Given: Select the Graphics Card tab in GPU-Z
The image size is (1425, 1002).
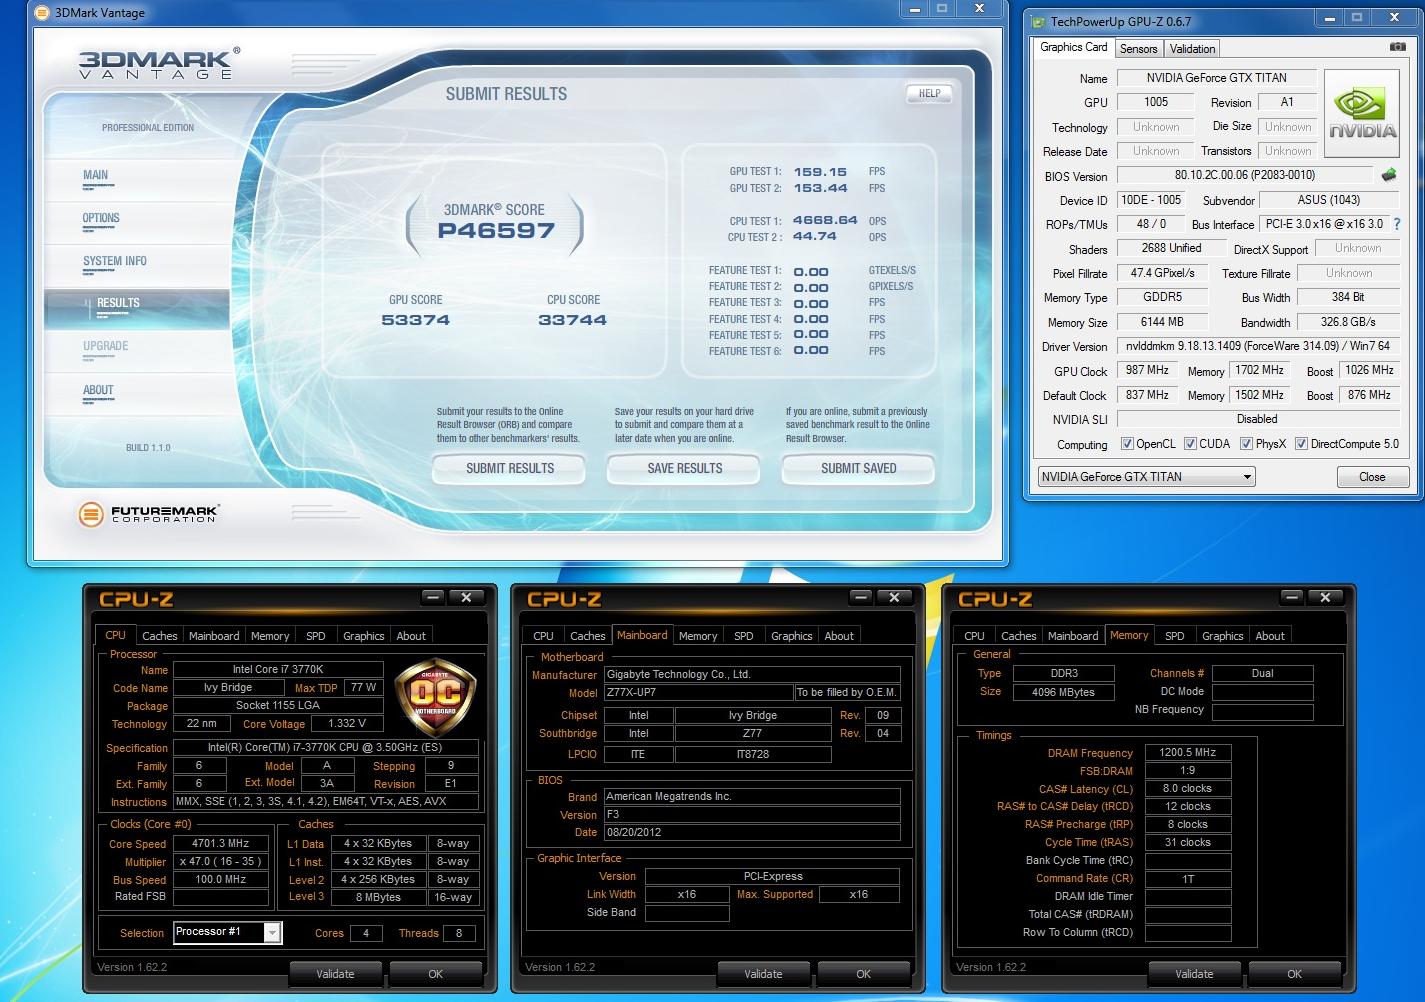Looking at the screenshot, I should [1073, 47].
